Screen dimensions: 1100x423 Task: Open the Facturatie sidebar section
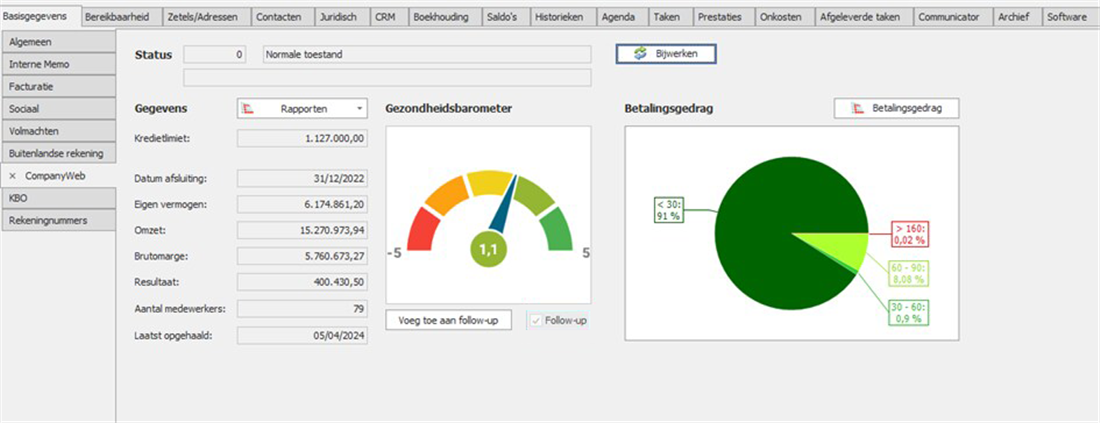coord(56,86)
